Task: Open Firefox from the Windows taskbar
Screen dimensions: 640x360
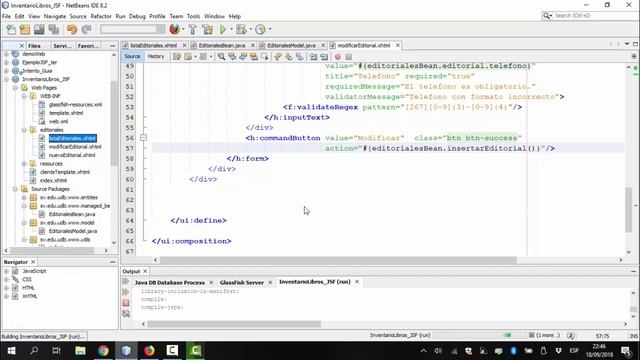Action: (x=149, y=350)
